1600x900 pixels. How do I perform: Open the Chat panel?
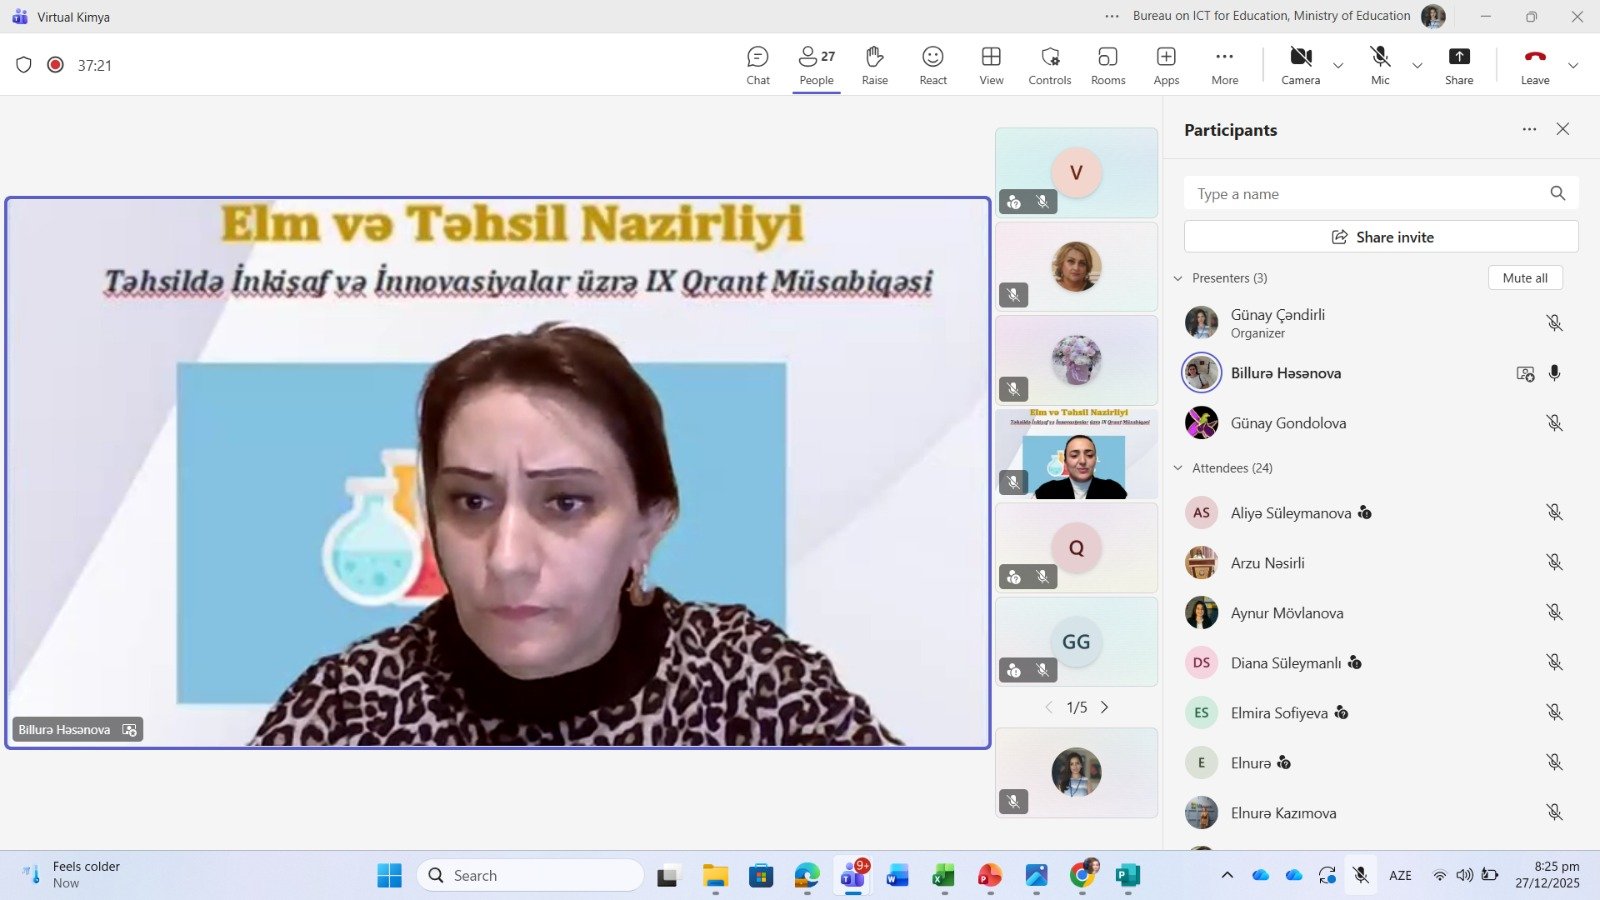[758, 66]
